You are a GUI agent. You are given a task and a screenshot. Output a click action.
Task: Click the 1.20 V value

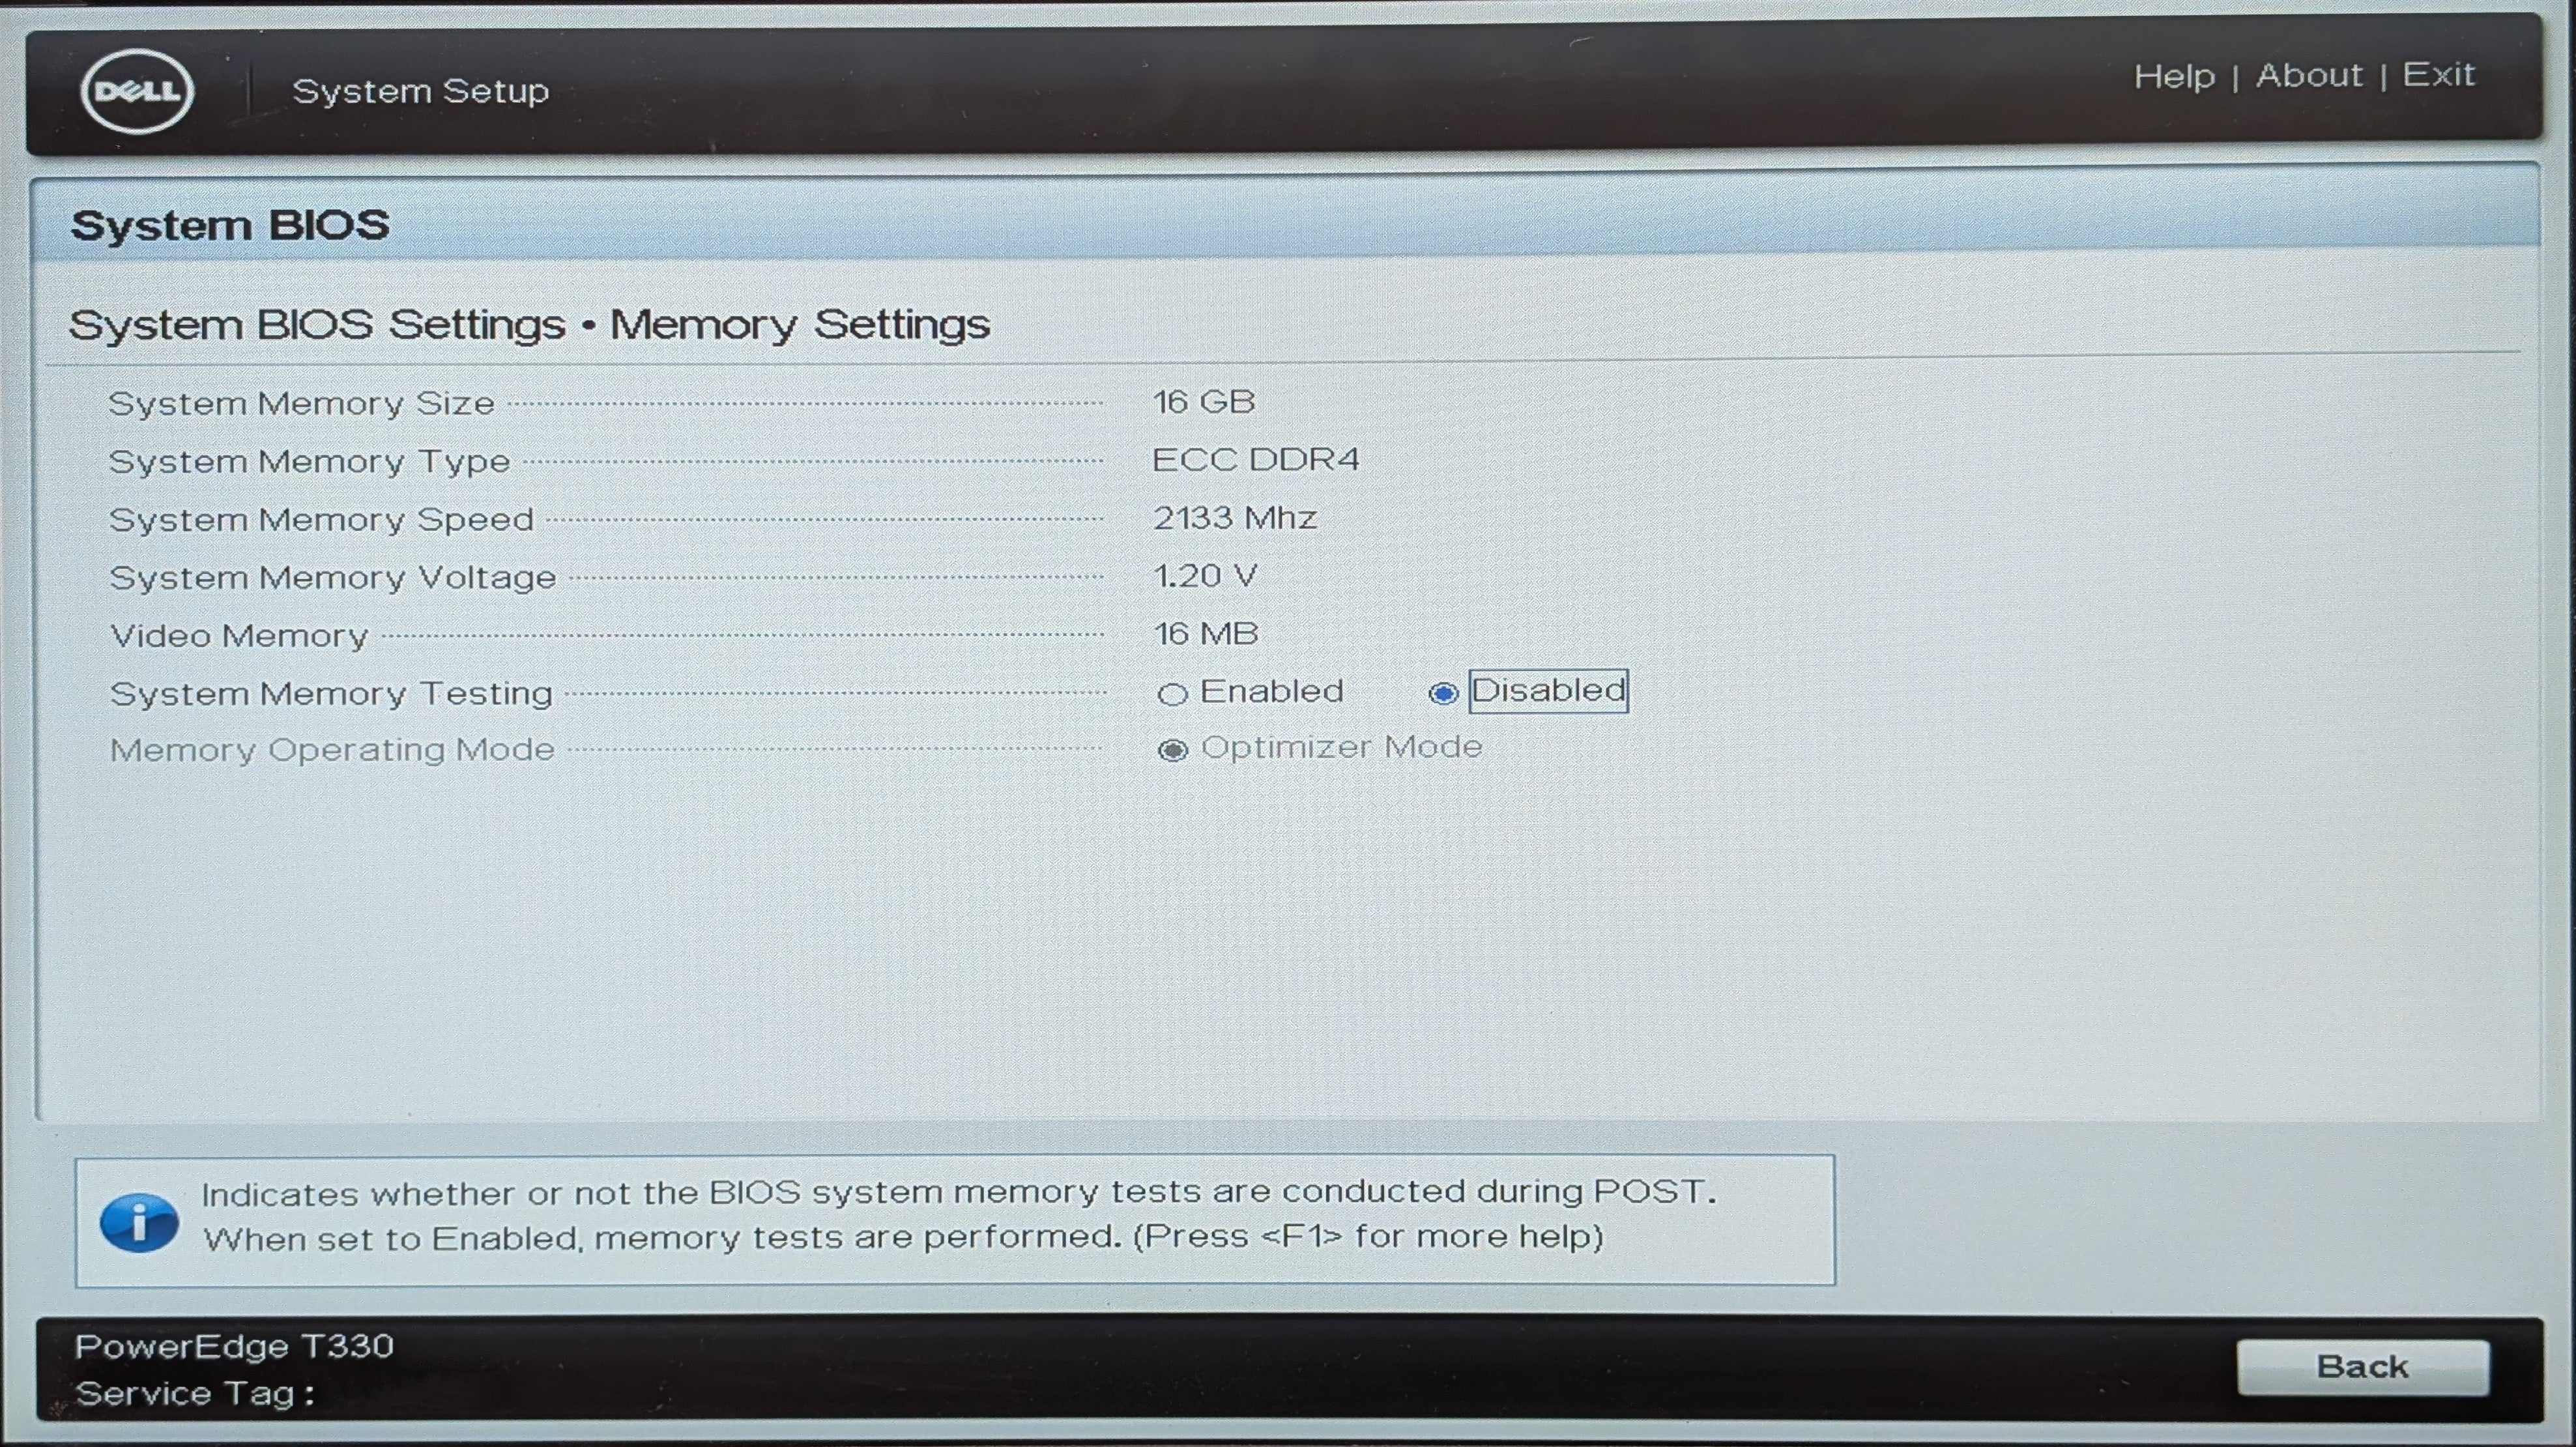[1206, 576]
